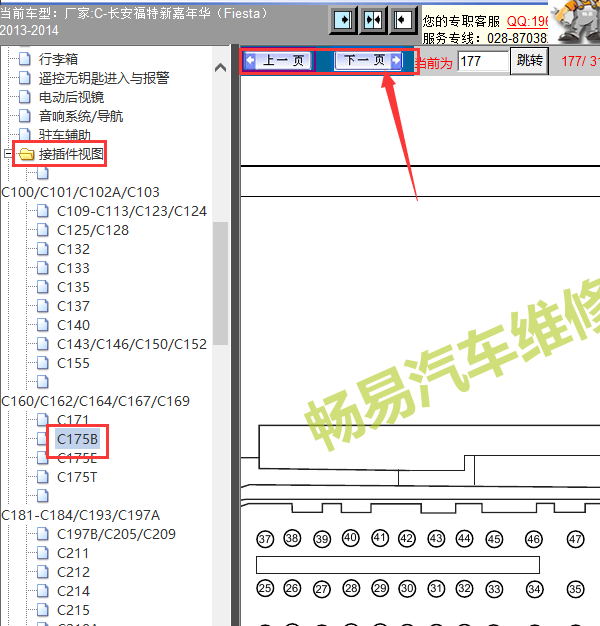Click the page icon beside C212

43,572
